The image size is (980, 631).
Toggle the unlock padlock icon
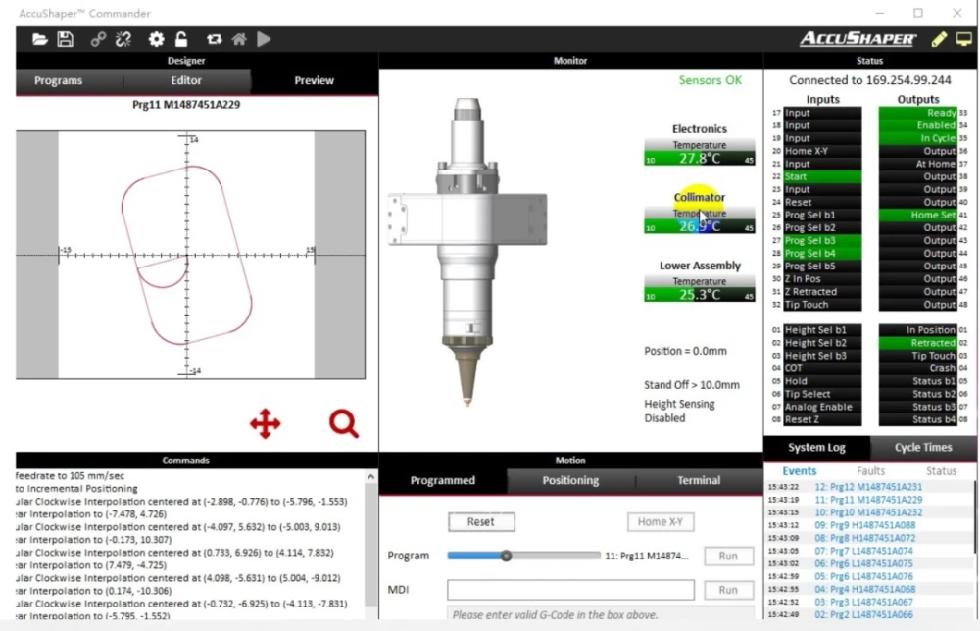click(x=181, y=39)
